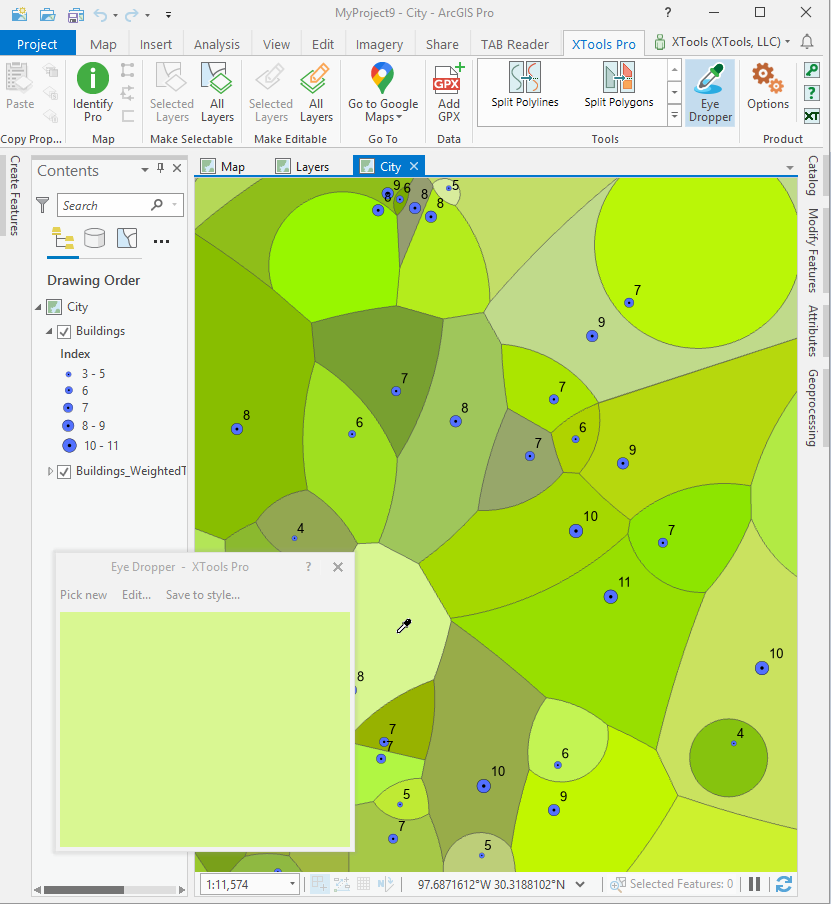The image size is (831, 904).
Task: Refresh the map view in status bar
Action: click(784, 884)
